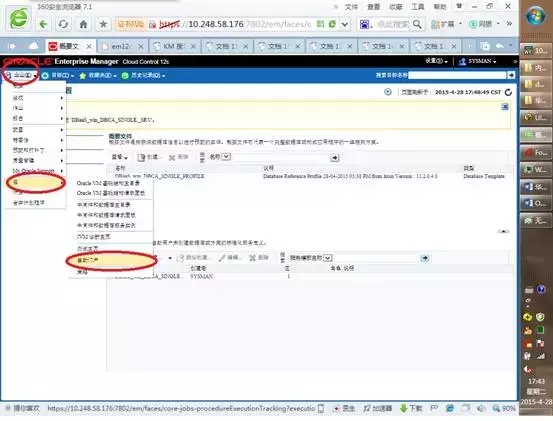553x421 pixels.
Task: Open the 设置 Setup dropdown
Action: pos(436,61)
